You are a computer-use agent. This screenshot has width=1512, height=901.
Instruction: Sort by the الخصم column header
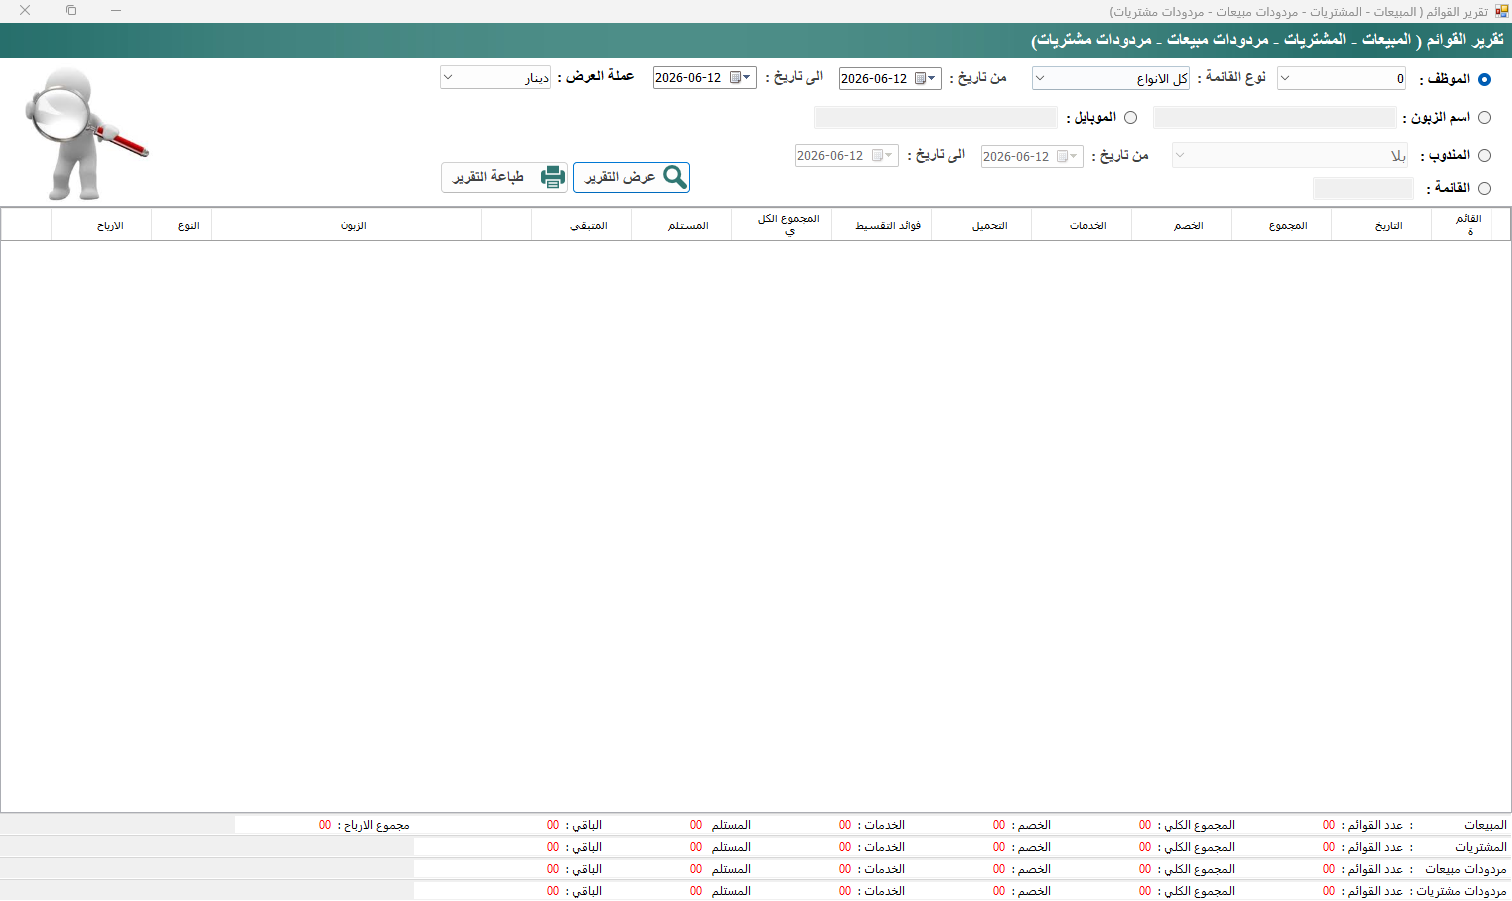coord(1182,225)
